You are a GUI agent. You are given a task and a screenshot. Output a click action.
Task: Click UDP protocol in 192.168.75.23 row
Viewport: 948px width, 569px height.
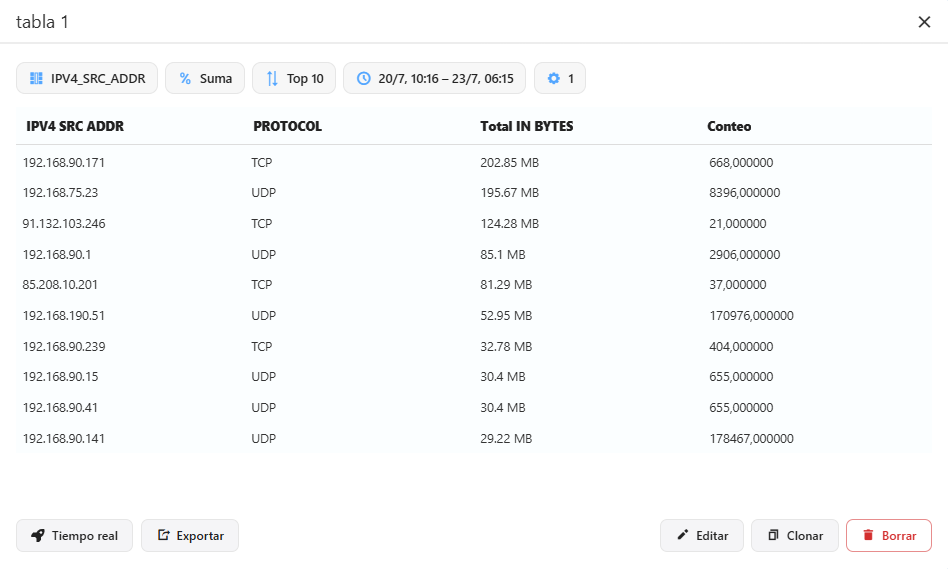(264, 193)
